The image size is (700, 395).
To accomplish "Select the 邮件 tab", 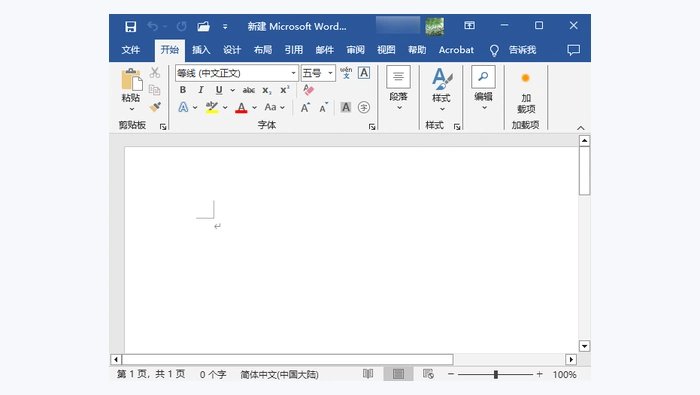I will pyautogui.click(x=325, y=50).
